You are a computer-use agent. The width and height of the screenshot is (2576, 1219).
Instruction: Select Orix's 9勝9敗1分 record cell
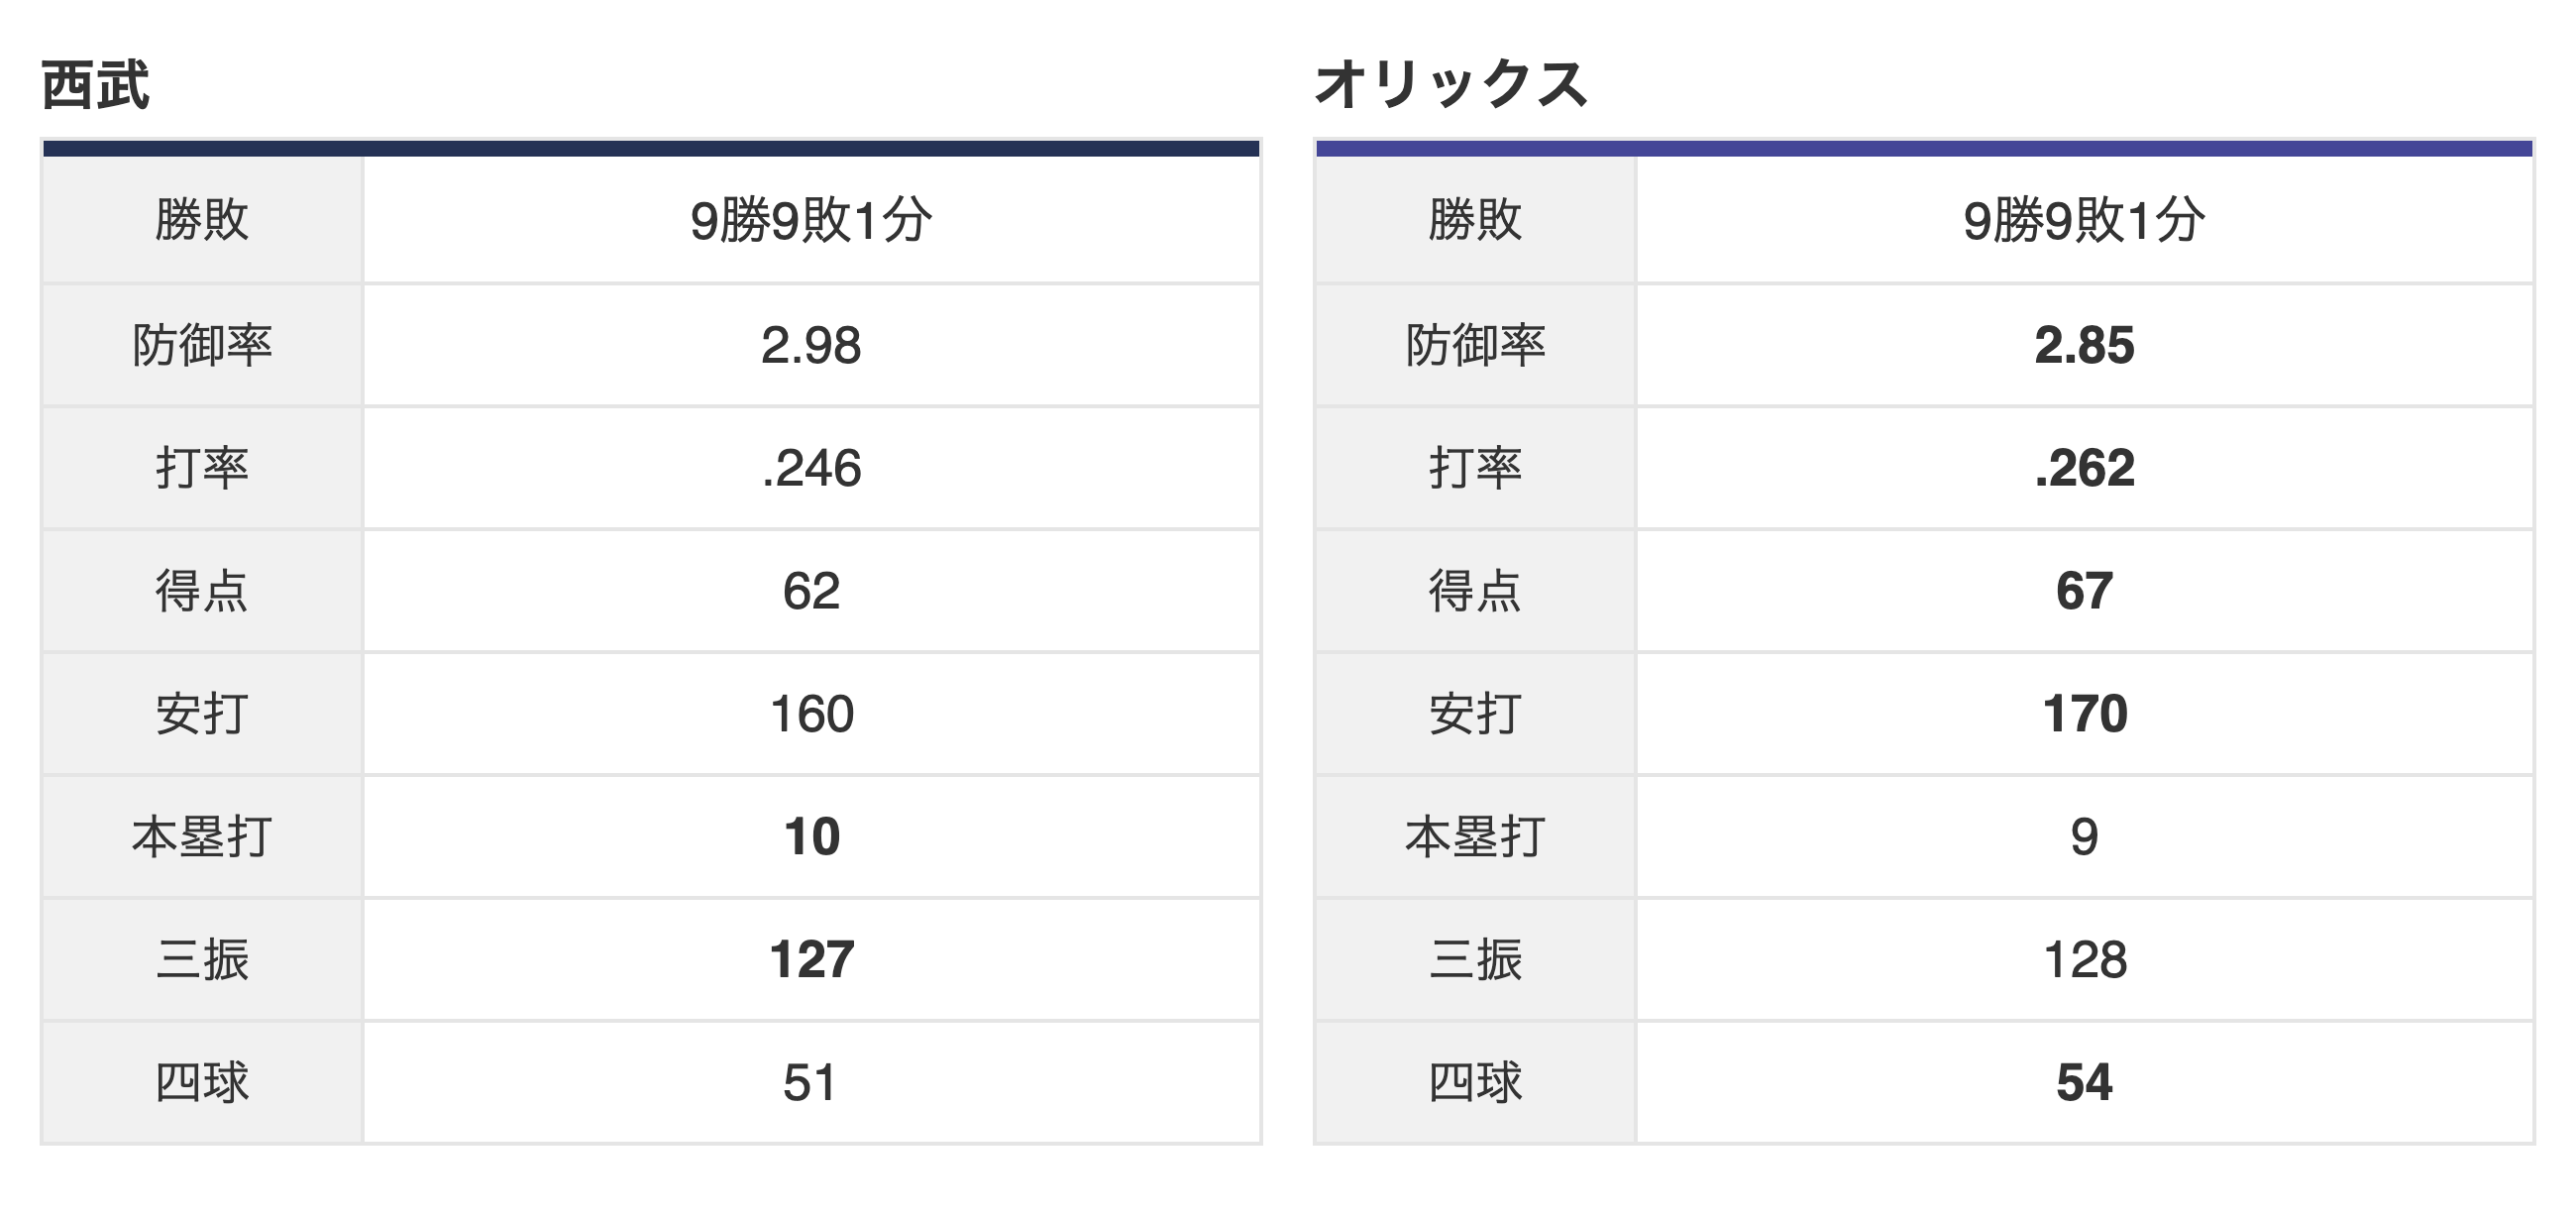click(2084, 220)
